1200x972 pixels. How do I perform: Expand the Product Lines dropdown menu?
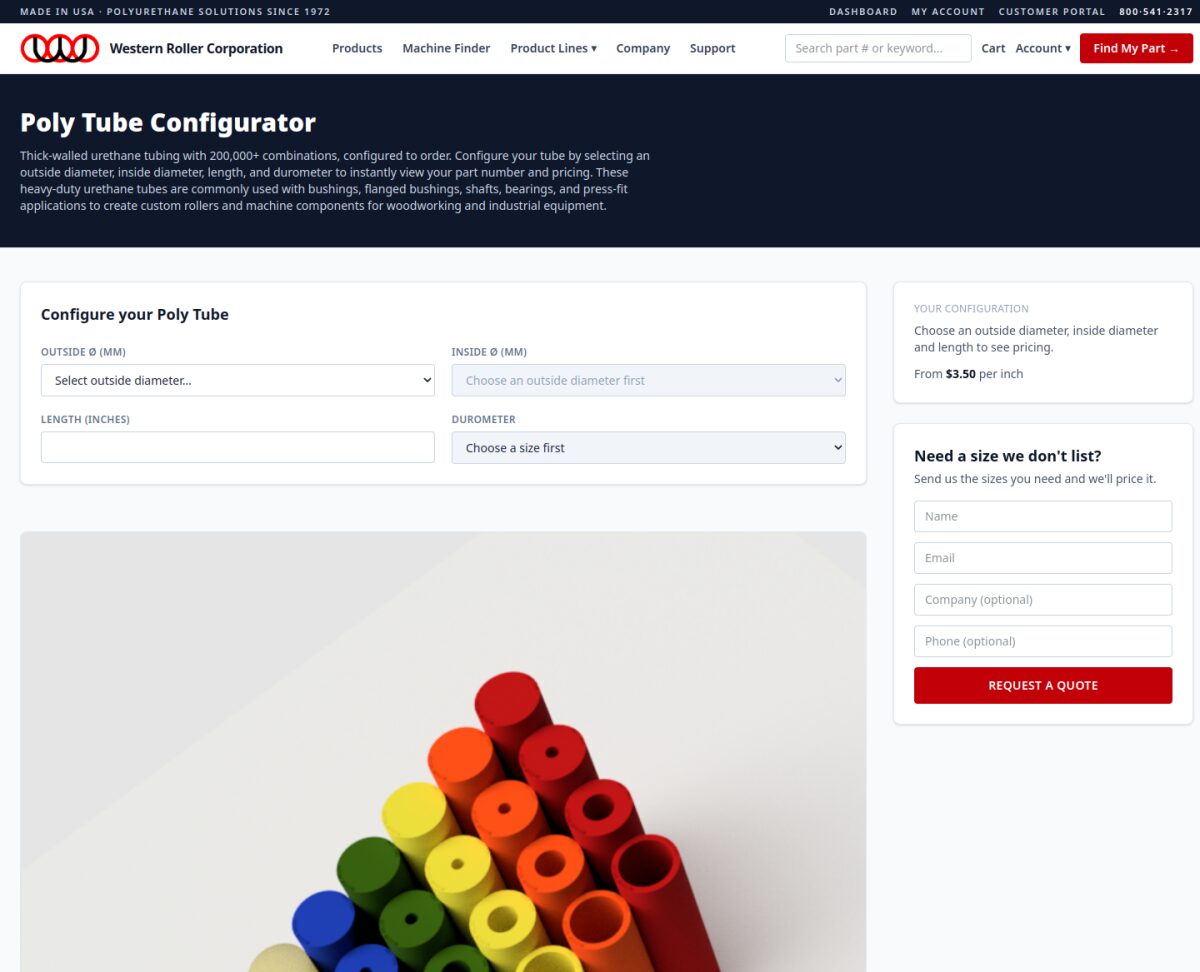553,48
